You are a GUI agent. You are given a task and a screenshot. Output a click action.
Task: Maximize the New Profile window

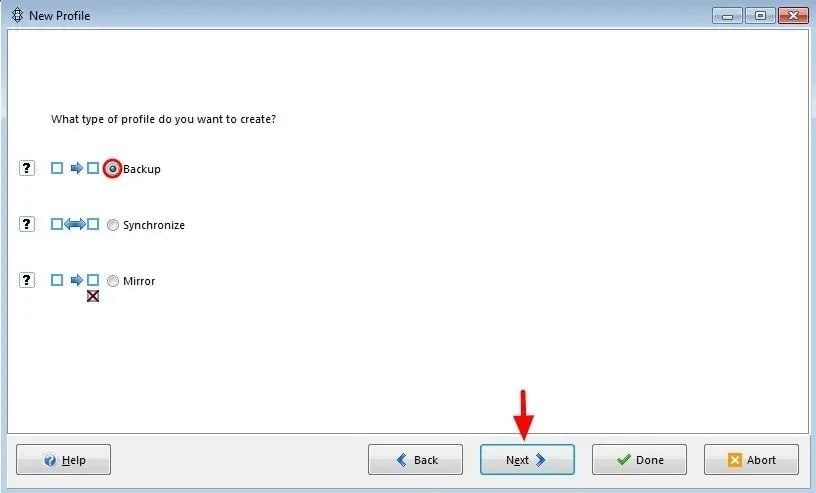pos(760,16)
